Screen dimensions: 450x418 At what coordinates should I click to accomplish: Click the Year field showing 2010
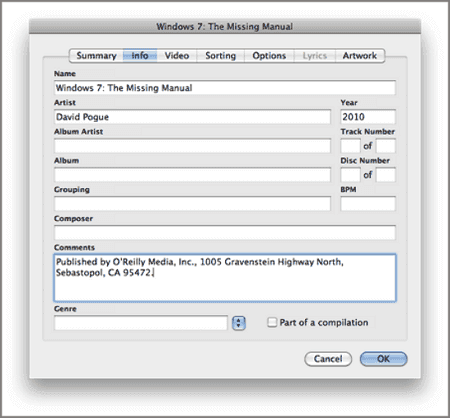coord(368,117)
